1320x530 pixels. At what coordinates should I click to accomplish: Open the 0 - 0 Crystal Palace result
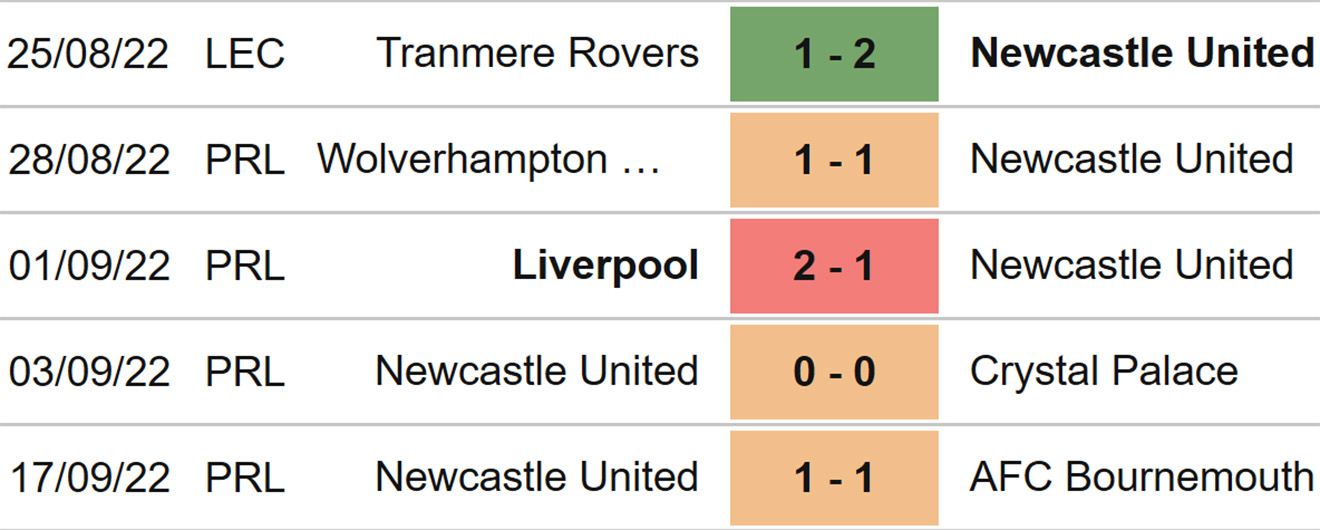(x=834, y=372)
